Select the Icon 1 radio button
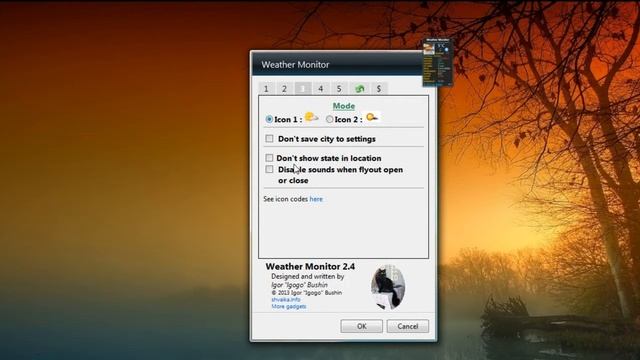 click(x=269, y=119)
